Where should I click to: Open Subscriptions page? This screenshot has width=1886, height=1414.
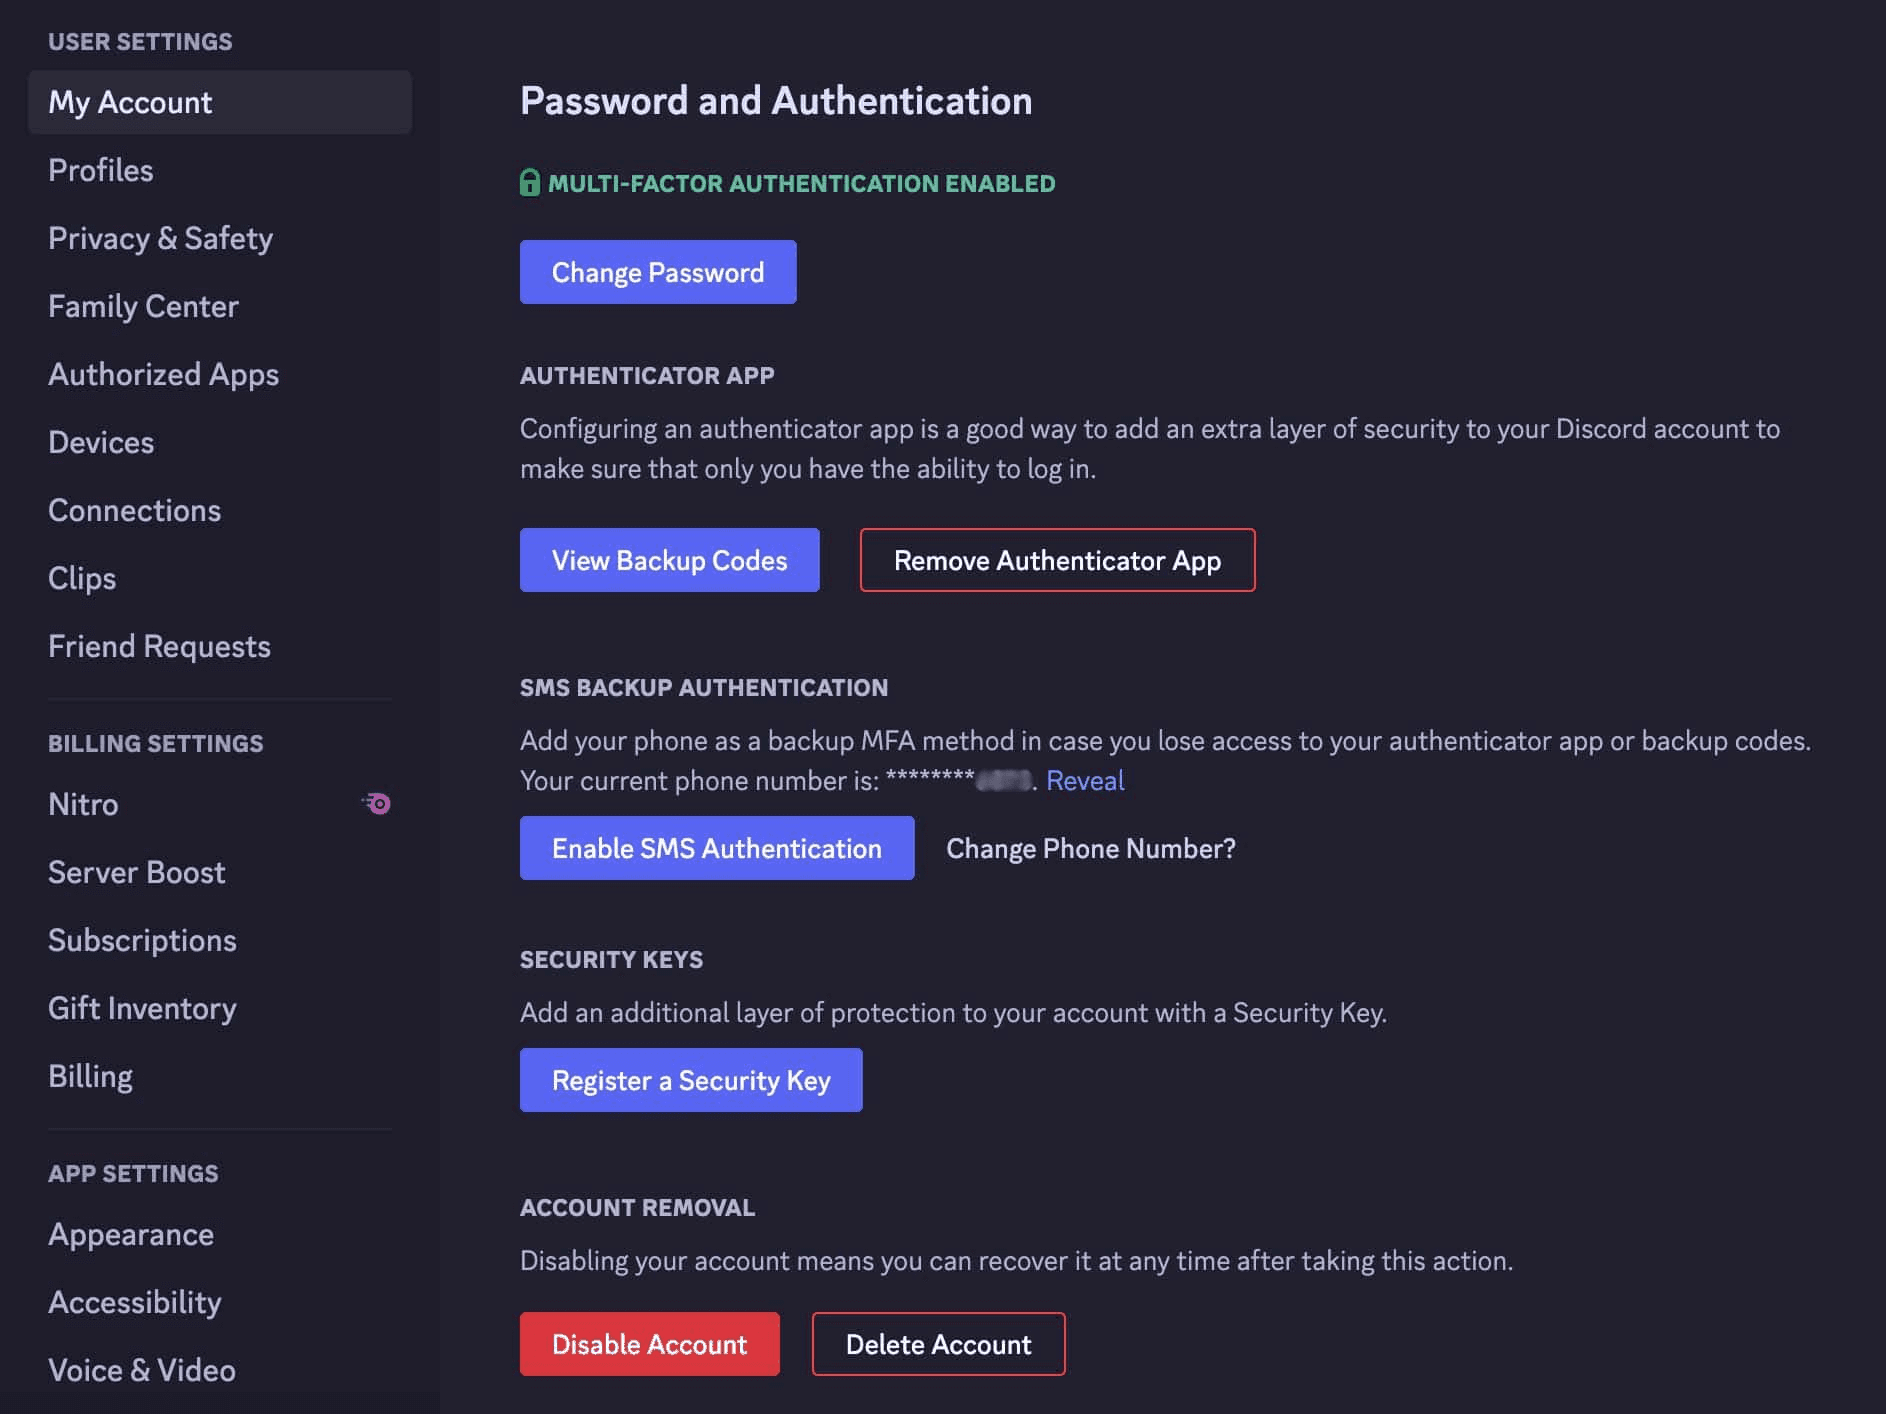(x=220, y=940)
